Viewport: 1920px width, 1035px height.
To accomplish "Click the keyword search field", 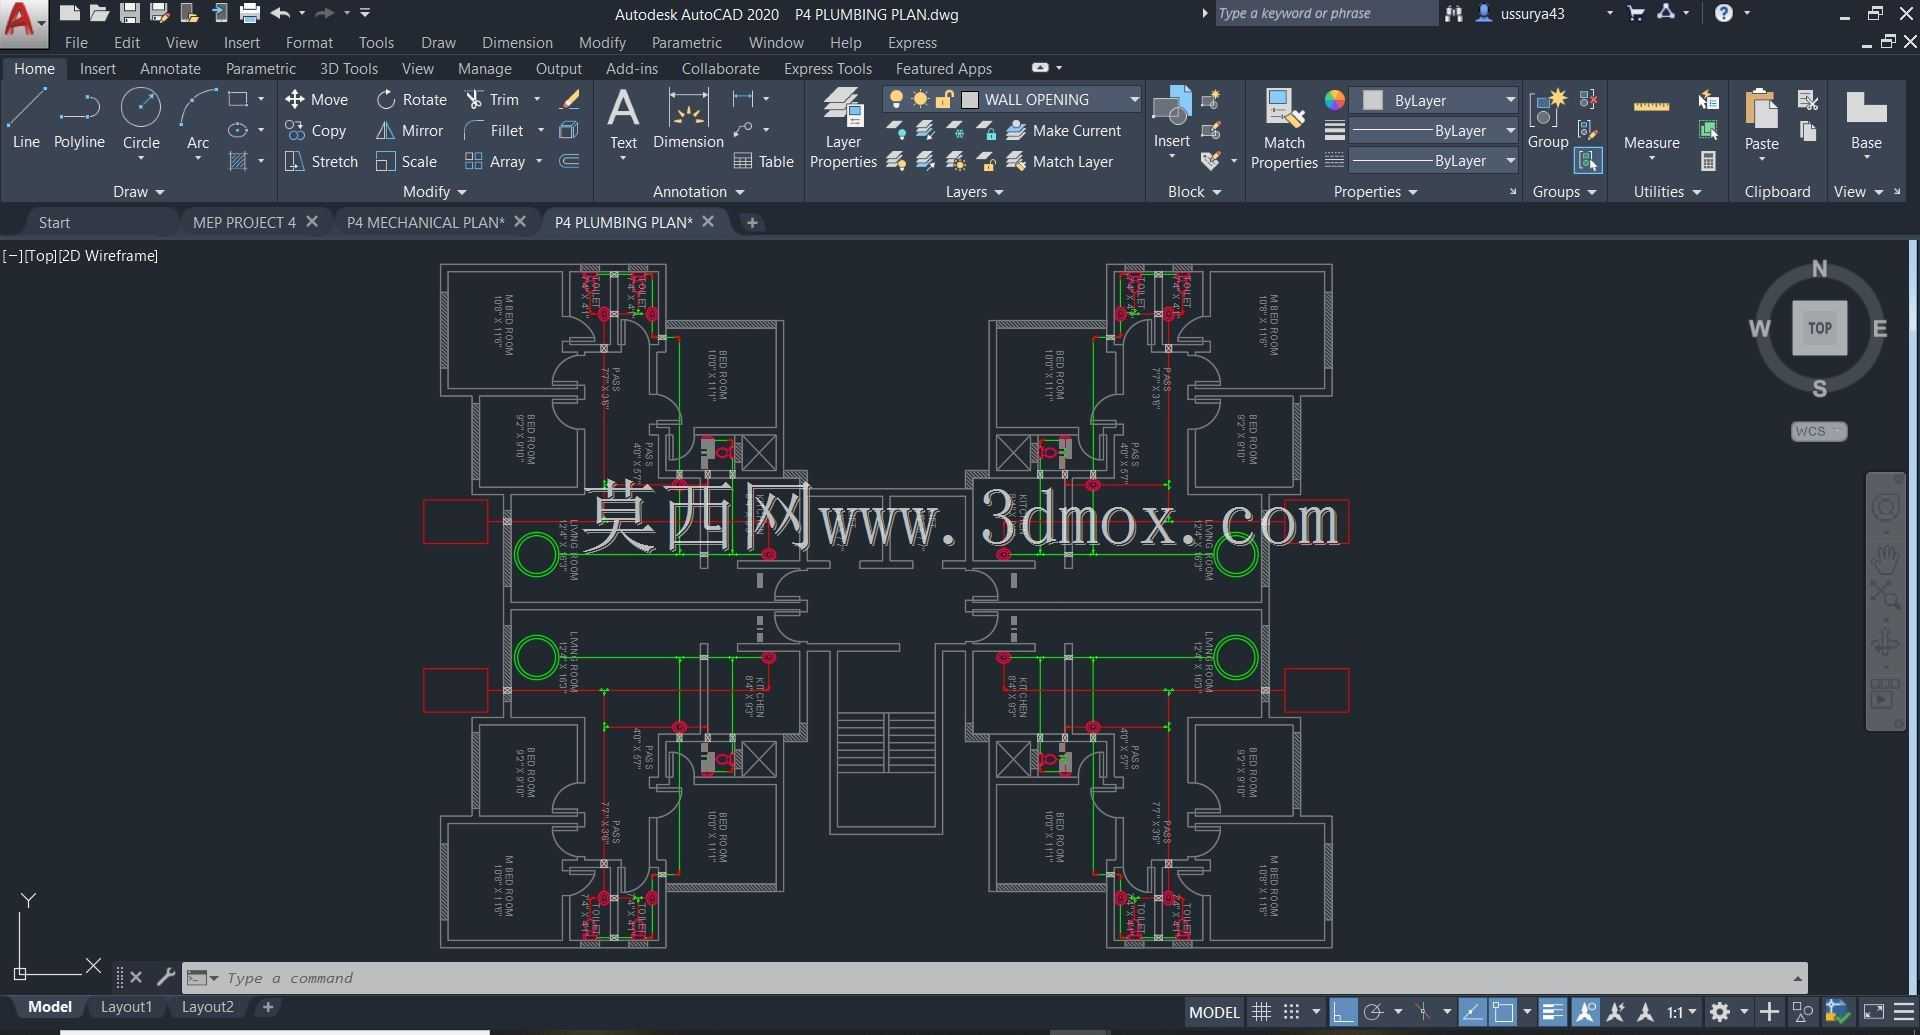I will (x=1325, y=13).
